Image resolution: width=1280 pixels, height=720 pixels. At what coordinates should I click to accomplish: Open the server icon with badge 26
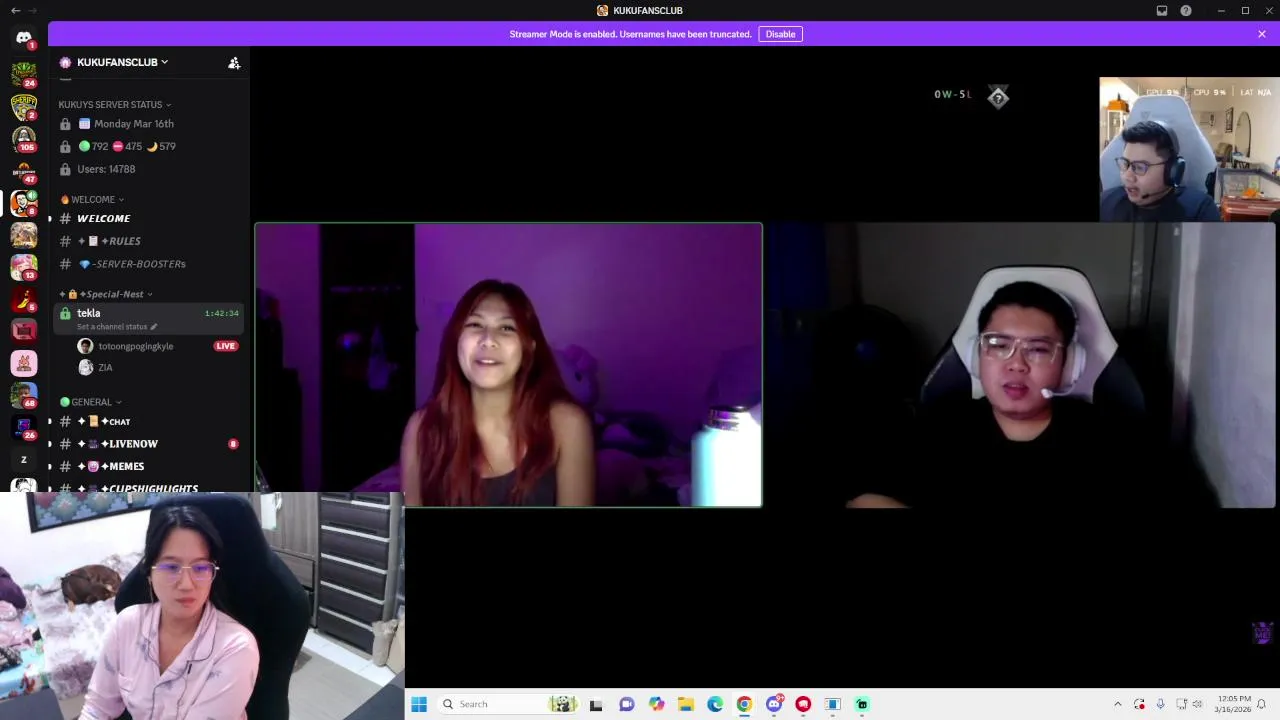[x=24, y=427]
